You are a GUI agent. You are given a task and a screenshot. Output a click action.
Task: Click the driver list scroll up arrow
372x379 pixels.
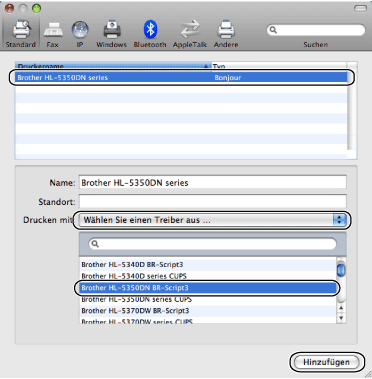point(341,308)
